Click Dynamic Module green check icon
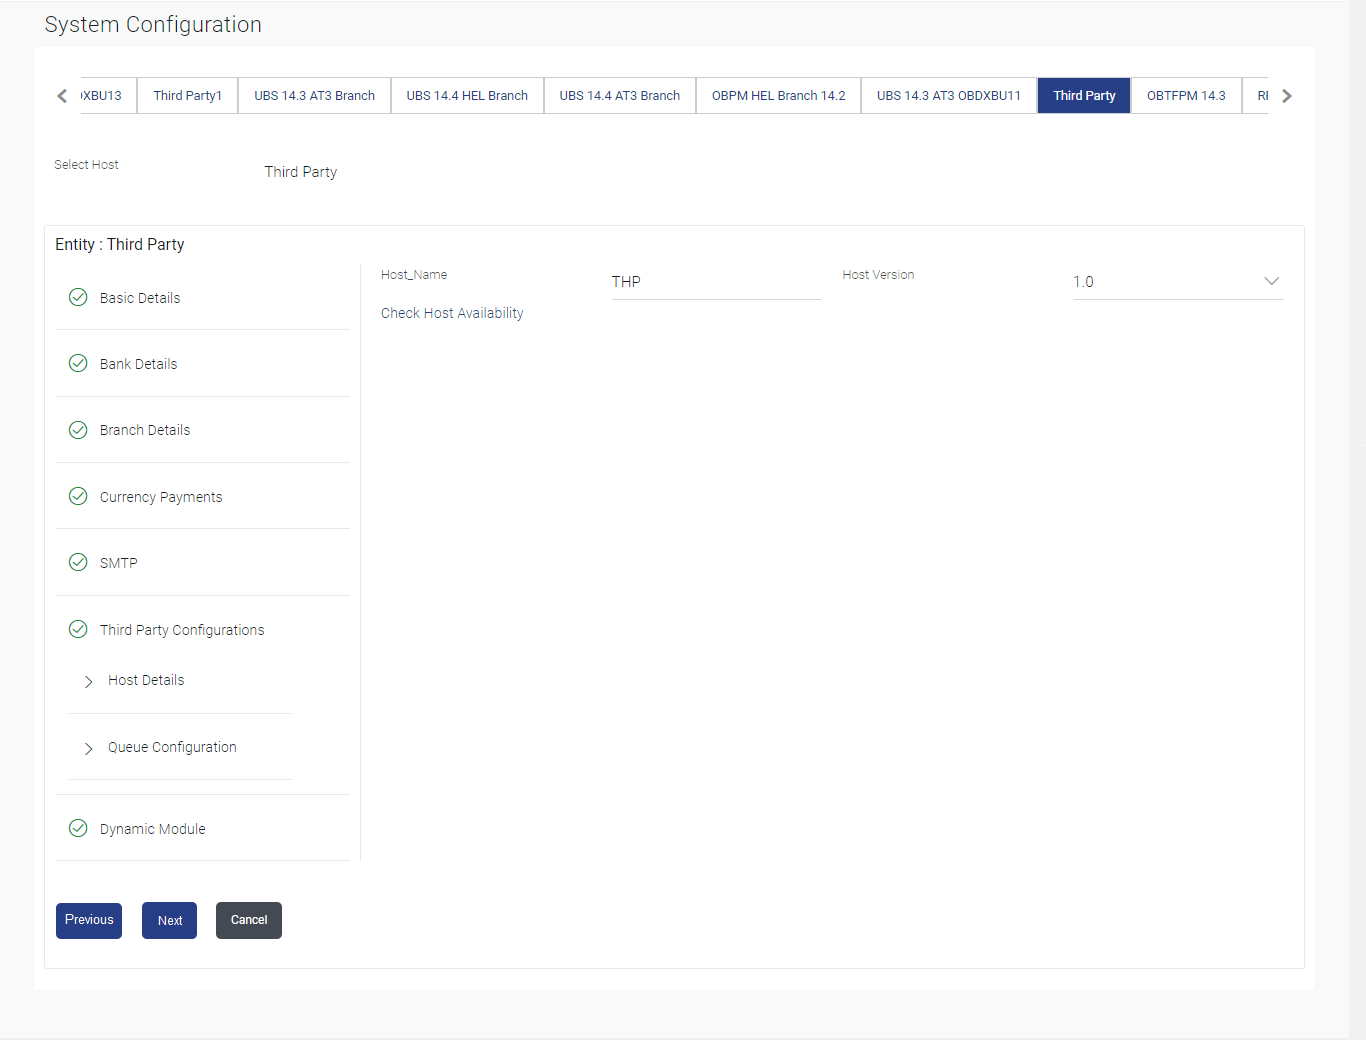 pyautogui.click(x=78, y=828)
